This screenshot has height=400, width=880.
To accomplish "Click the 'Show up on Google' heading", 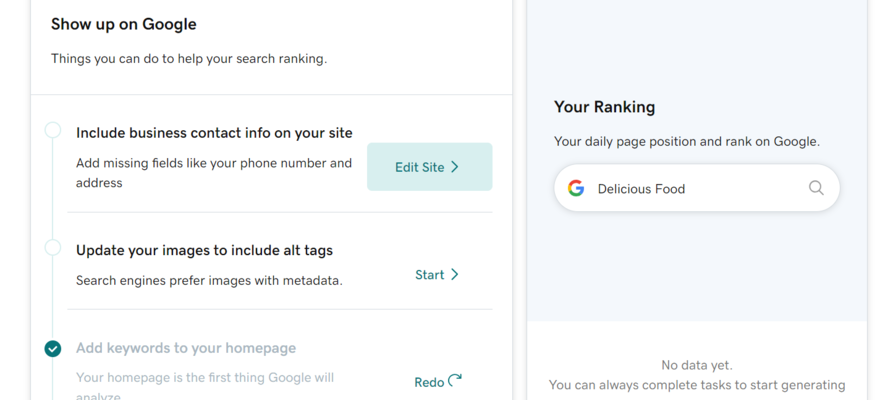I will pos(124,24).
